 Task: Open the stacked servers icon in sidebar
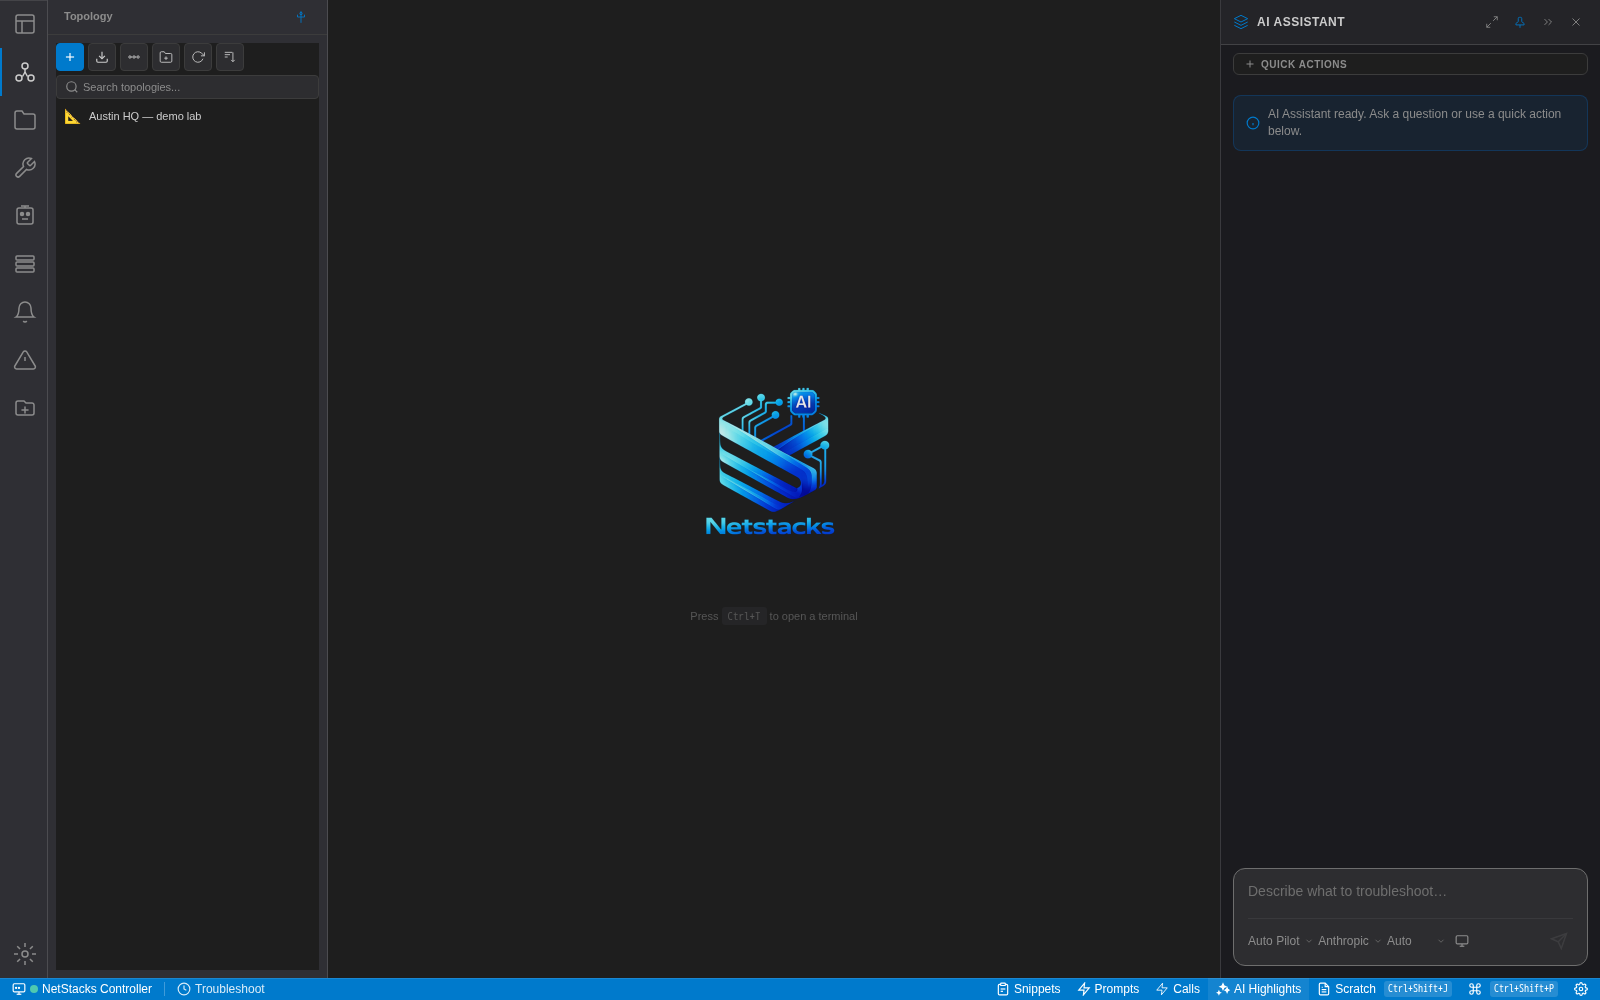point(25,264)
